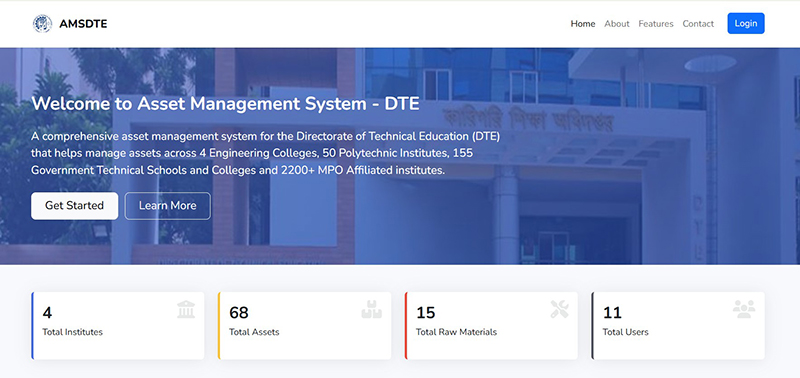Viewport: 800px width, 378px height.
Task: Click the AMSDTE brand name
Action: pos(83,24)
